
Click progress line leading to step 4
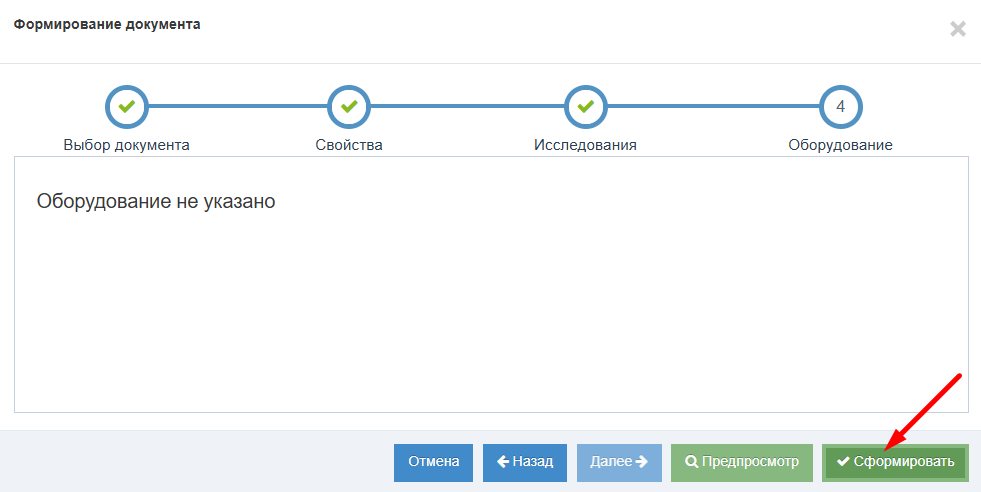[713, 106]
